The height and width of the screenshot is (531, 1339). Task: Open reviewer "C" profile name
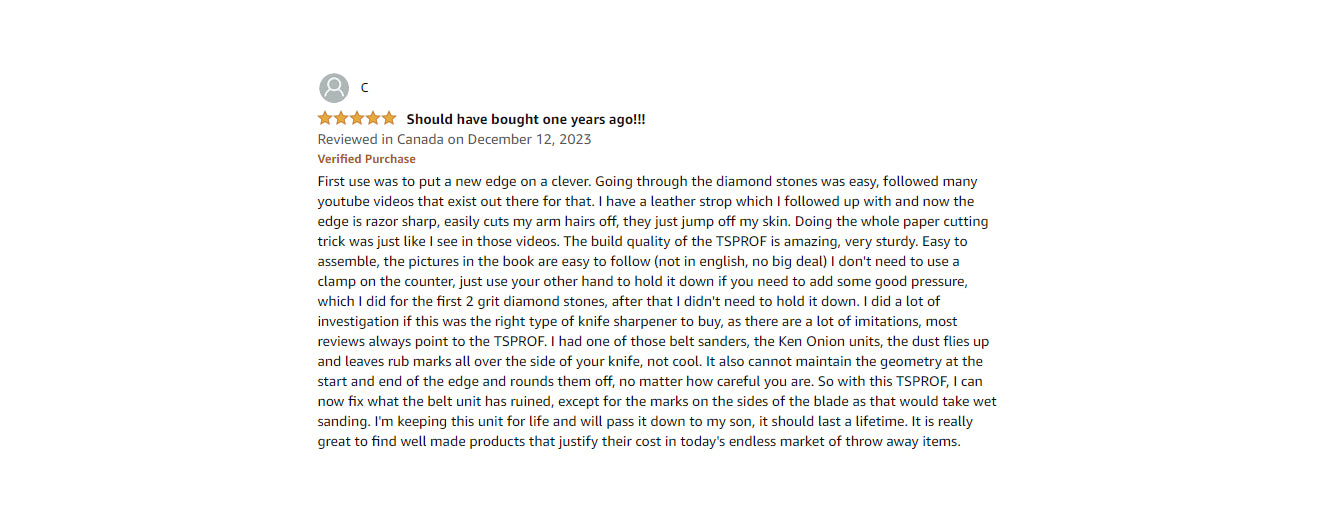365,88
